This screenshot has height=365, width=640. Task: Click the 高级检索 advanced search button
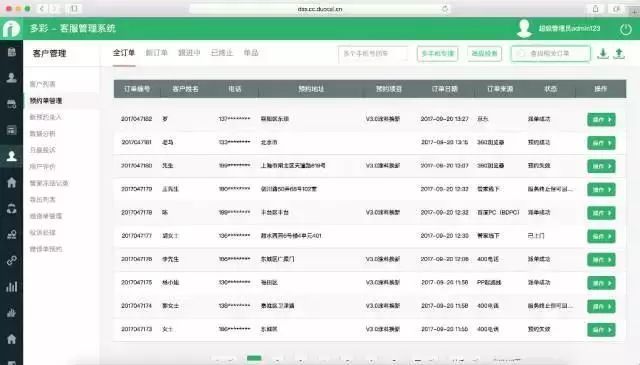point(484,53)
